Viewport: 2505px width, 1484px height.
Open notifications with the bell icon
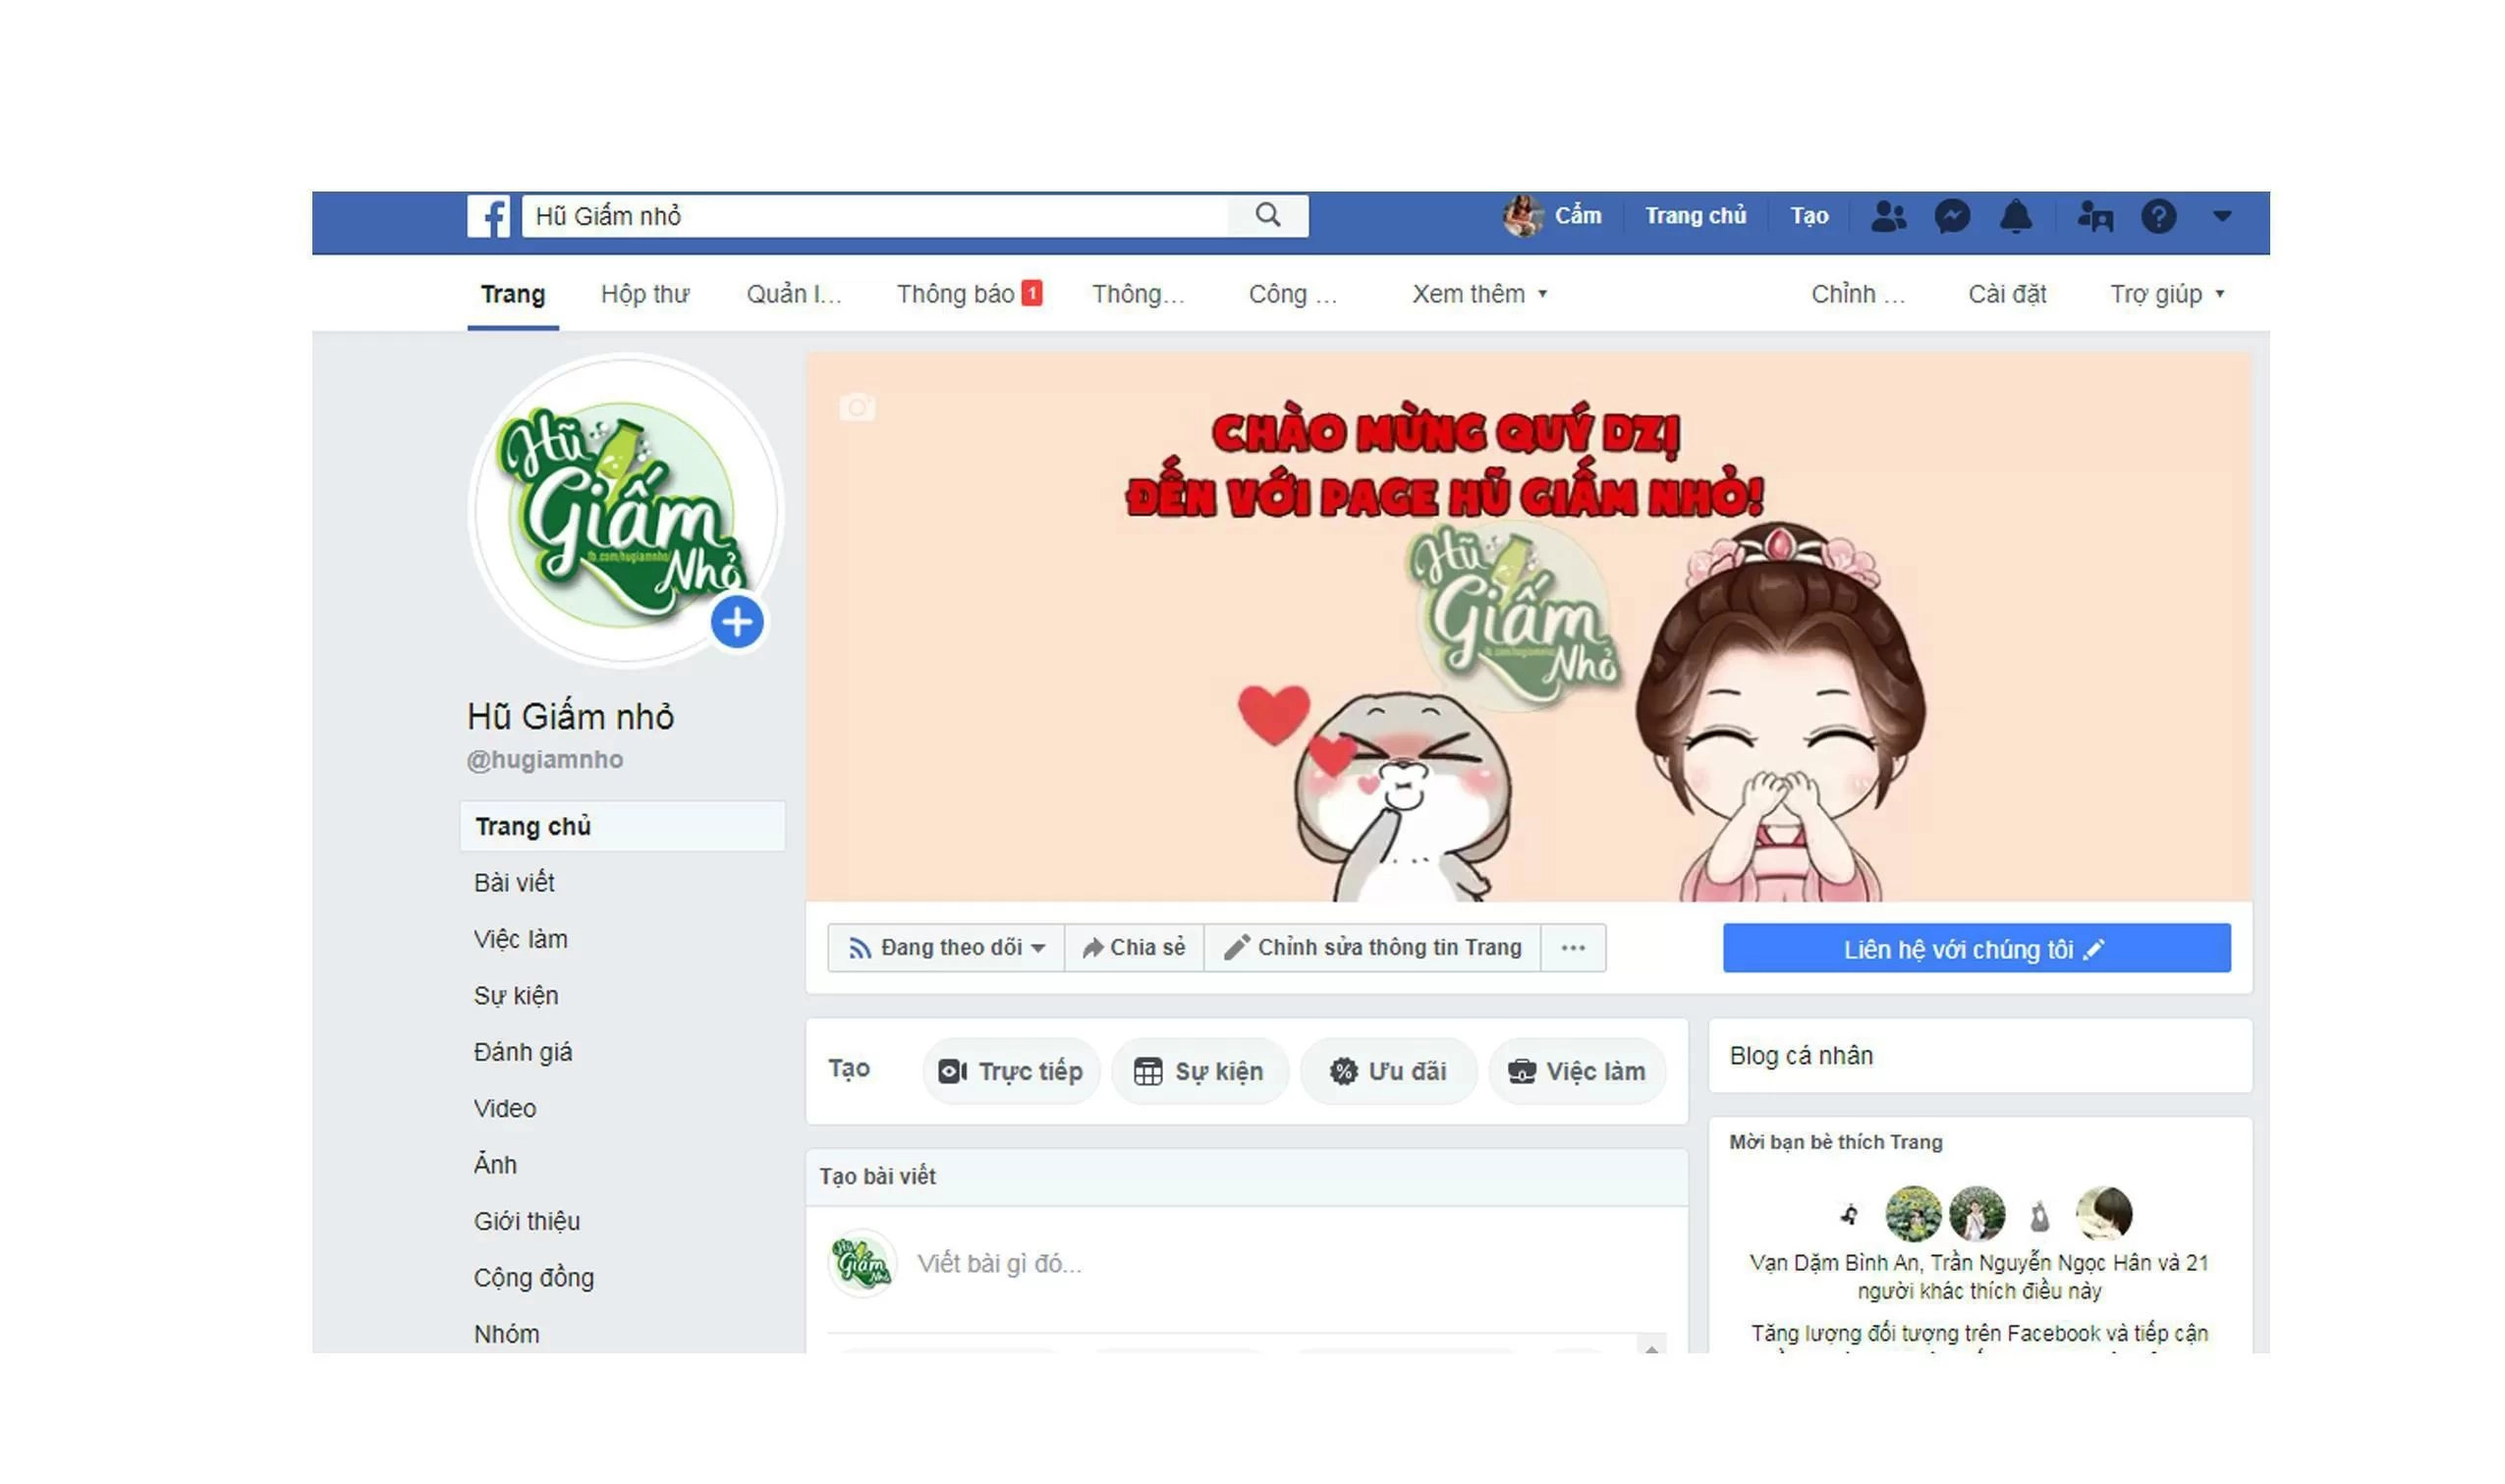pos(2020,215)
